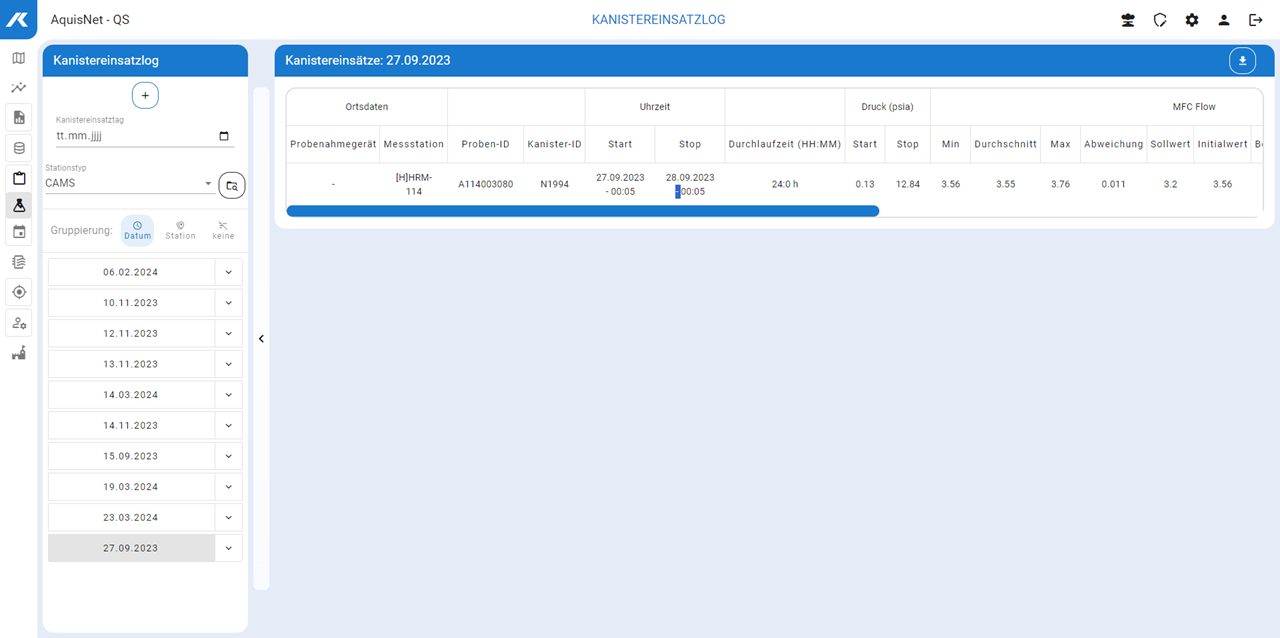Click the database icon in the sidebar

coord(18,149)
